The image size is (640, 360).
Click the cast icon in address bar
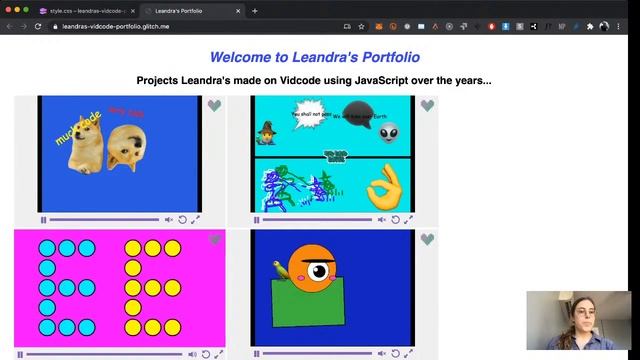point(347,27)
